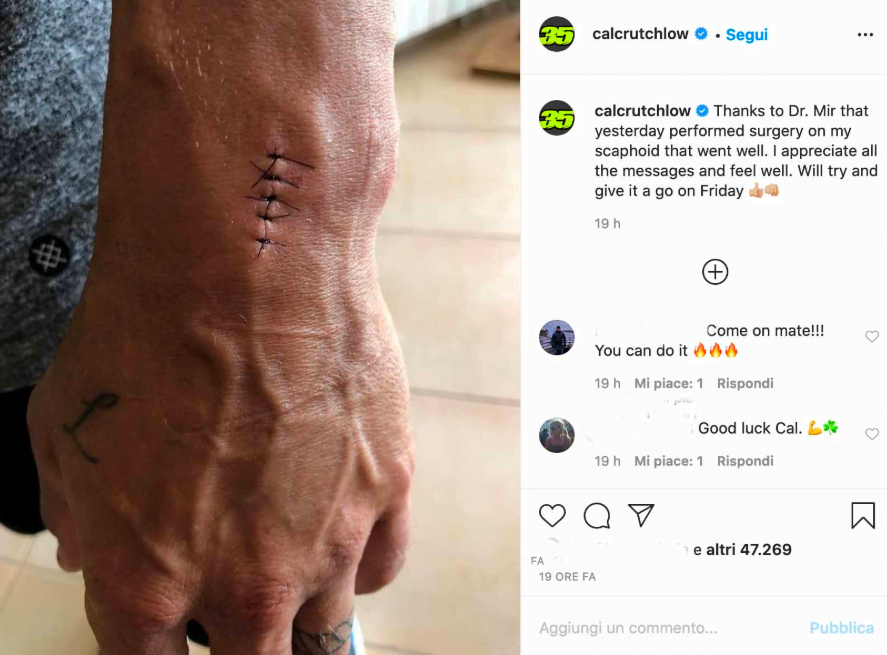Click Segui to follow calcrutchlow

[x=747, y=35]
